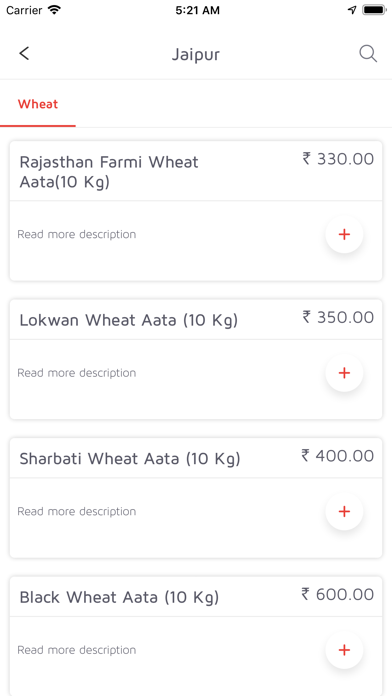Tap the Jaipur header title
392x696 pixels.
click(x=196, y=55)
